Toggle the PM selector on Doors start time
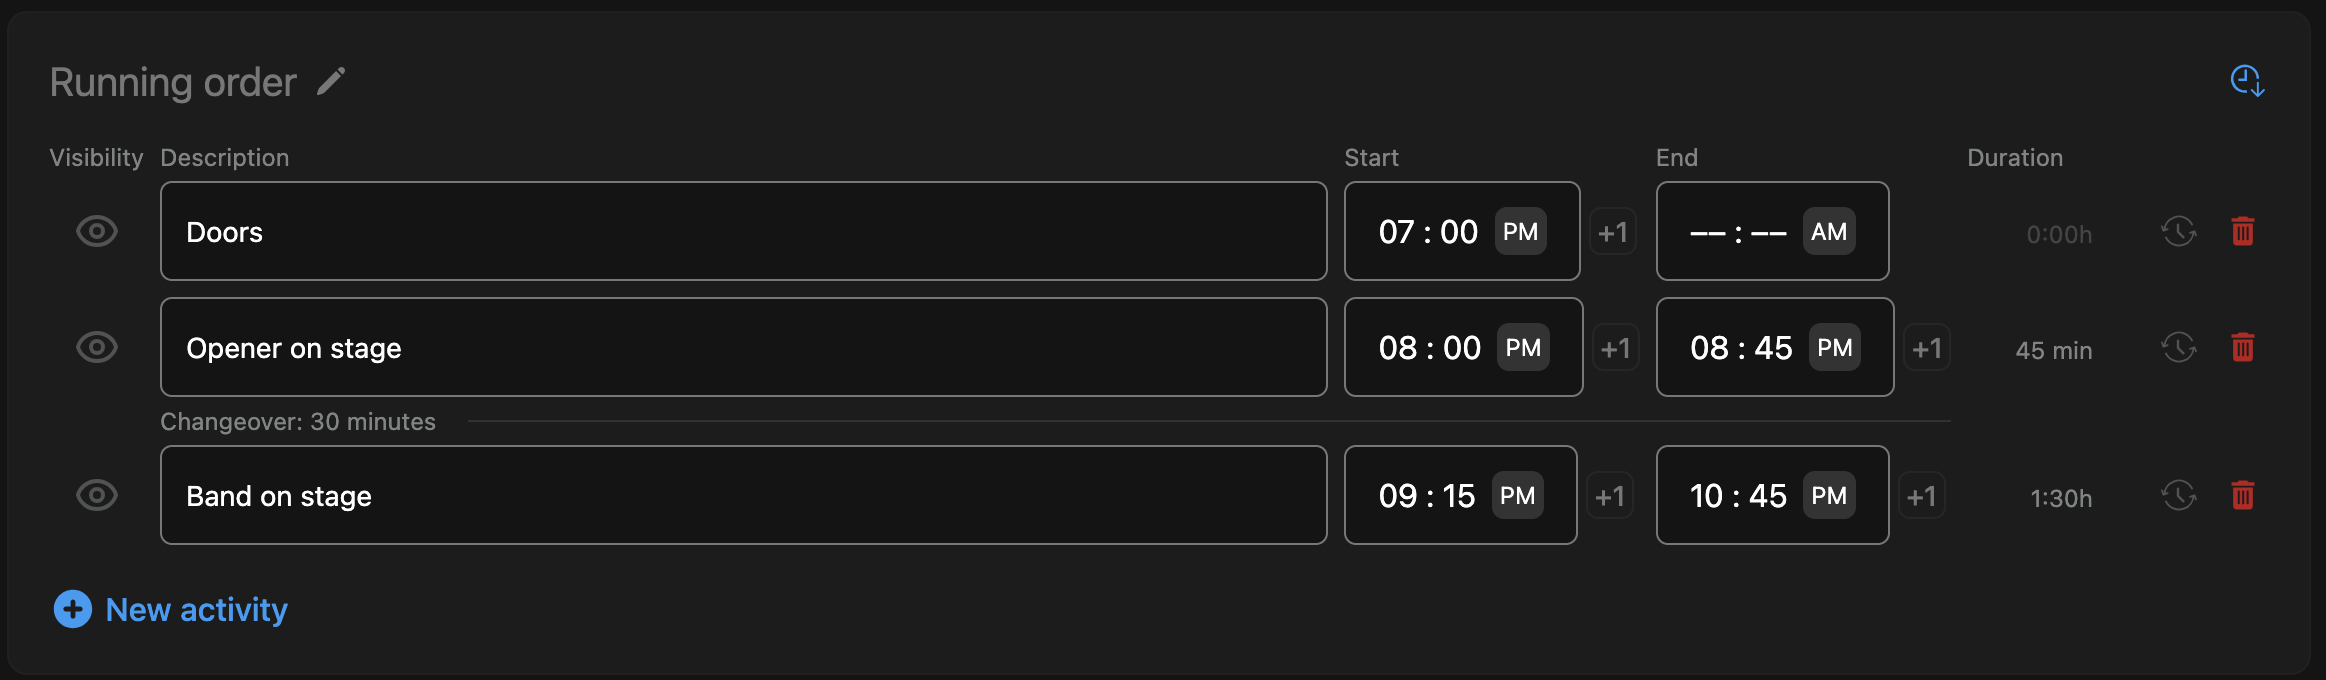The width and height of the screenshot is (2326, 680). click(1520, 232)
